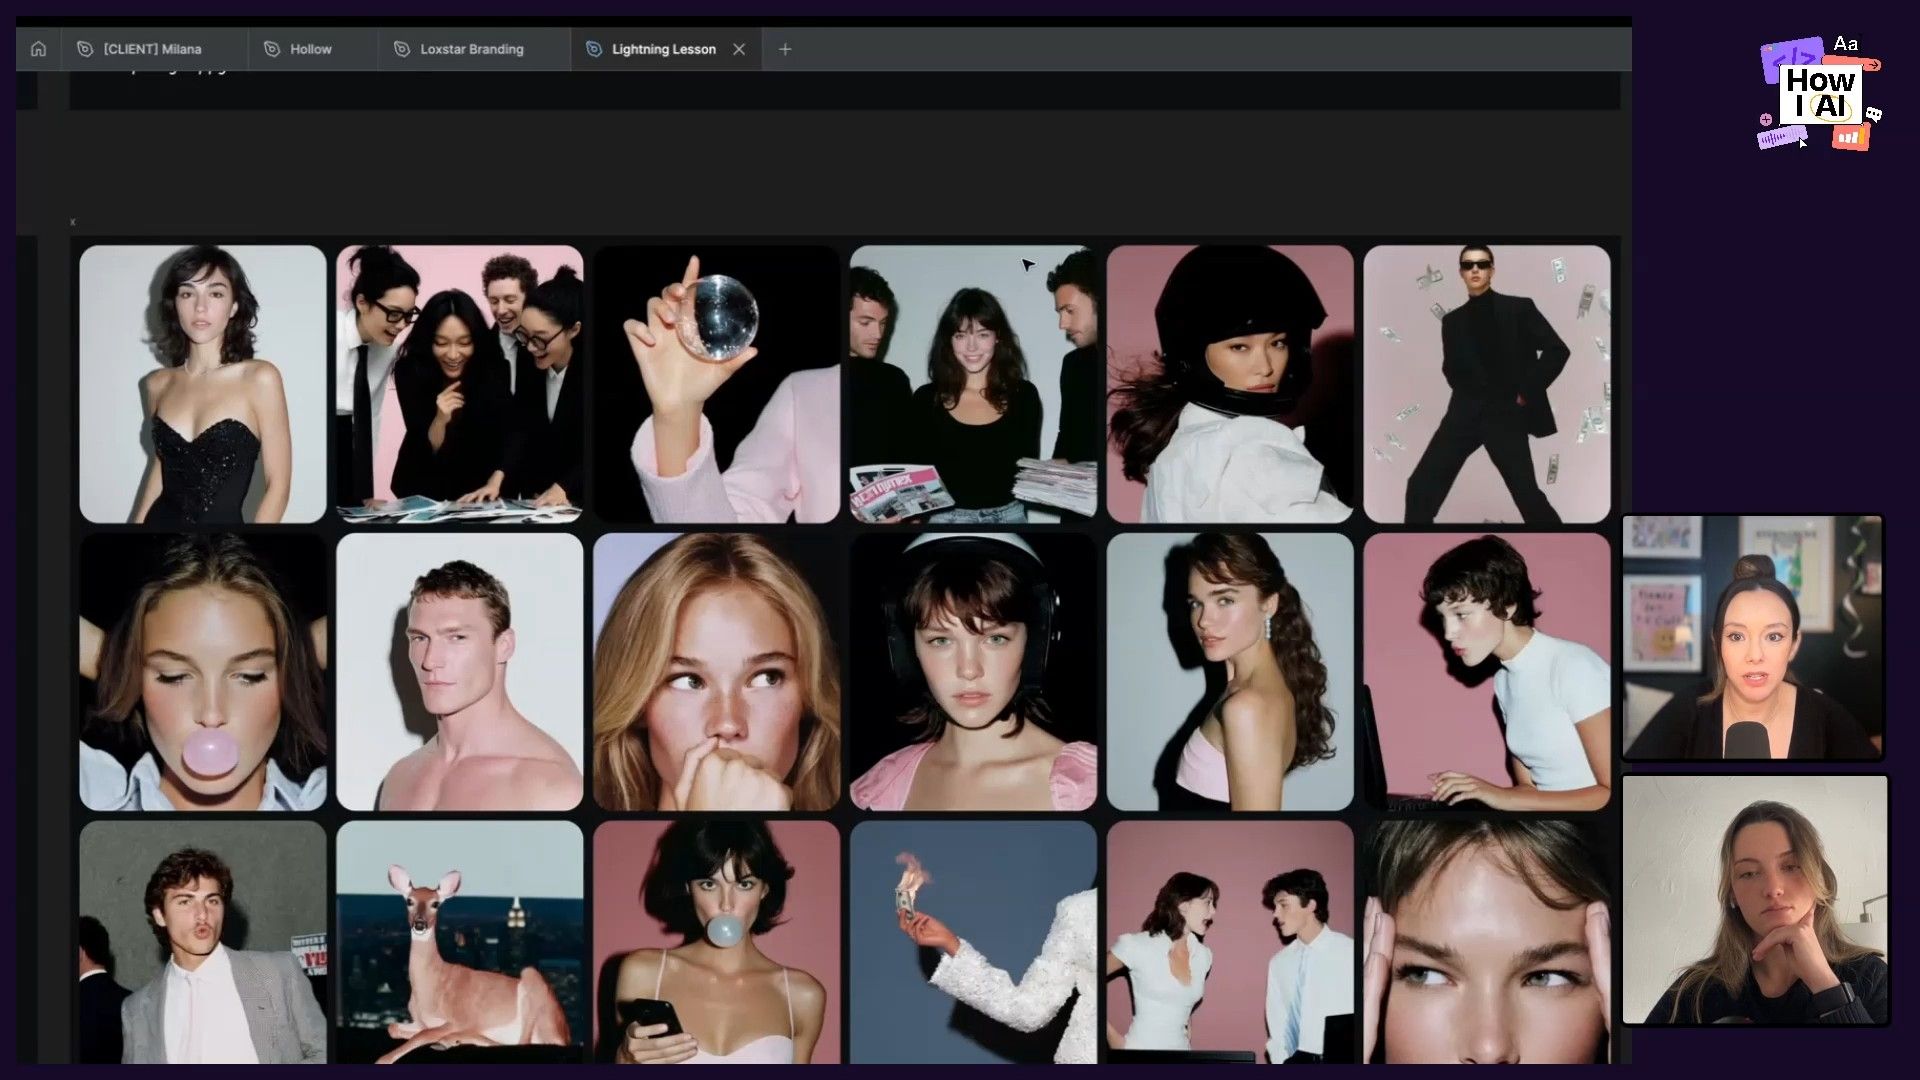Click the Hollow tab's file icon
This screenshot has height=1080, width=1920.
pyautogui.click(x=272, y=49)
